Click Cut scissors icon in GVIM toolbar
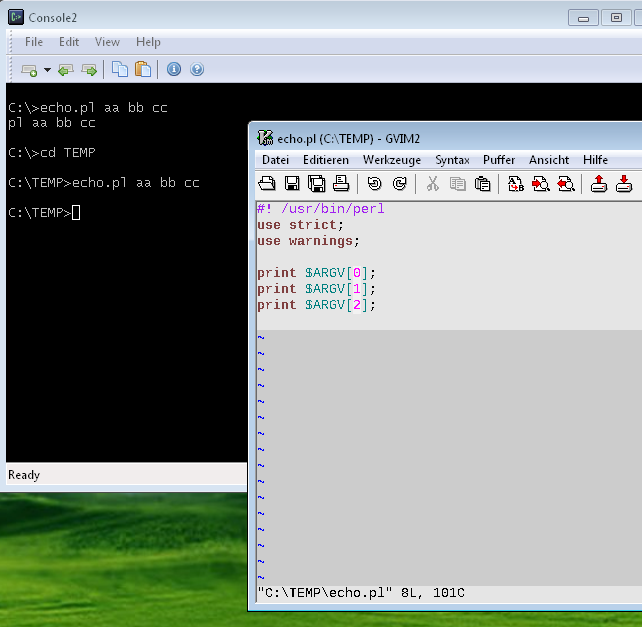The image size is (642, 627). (432, 183)
